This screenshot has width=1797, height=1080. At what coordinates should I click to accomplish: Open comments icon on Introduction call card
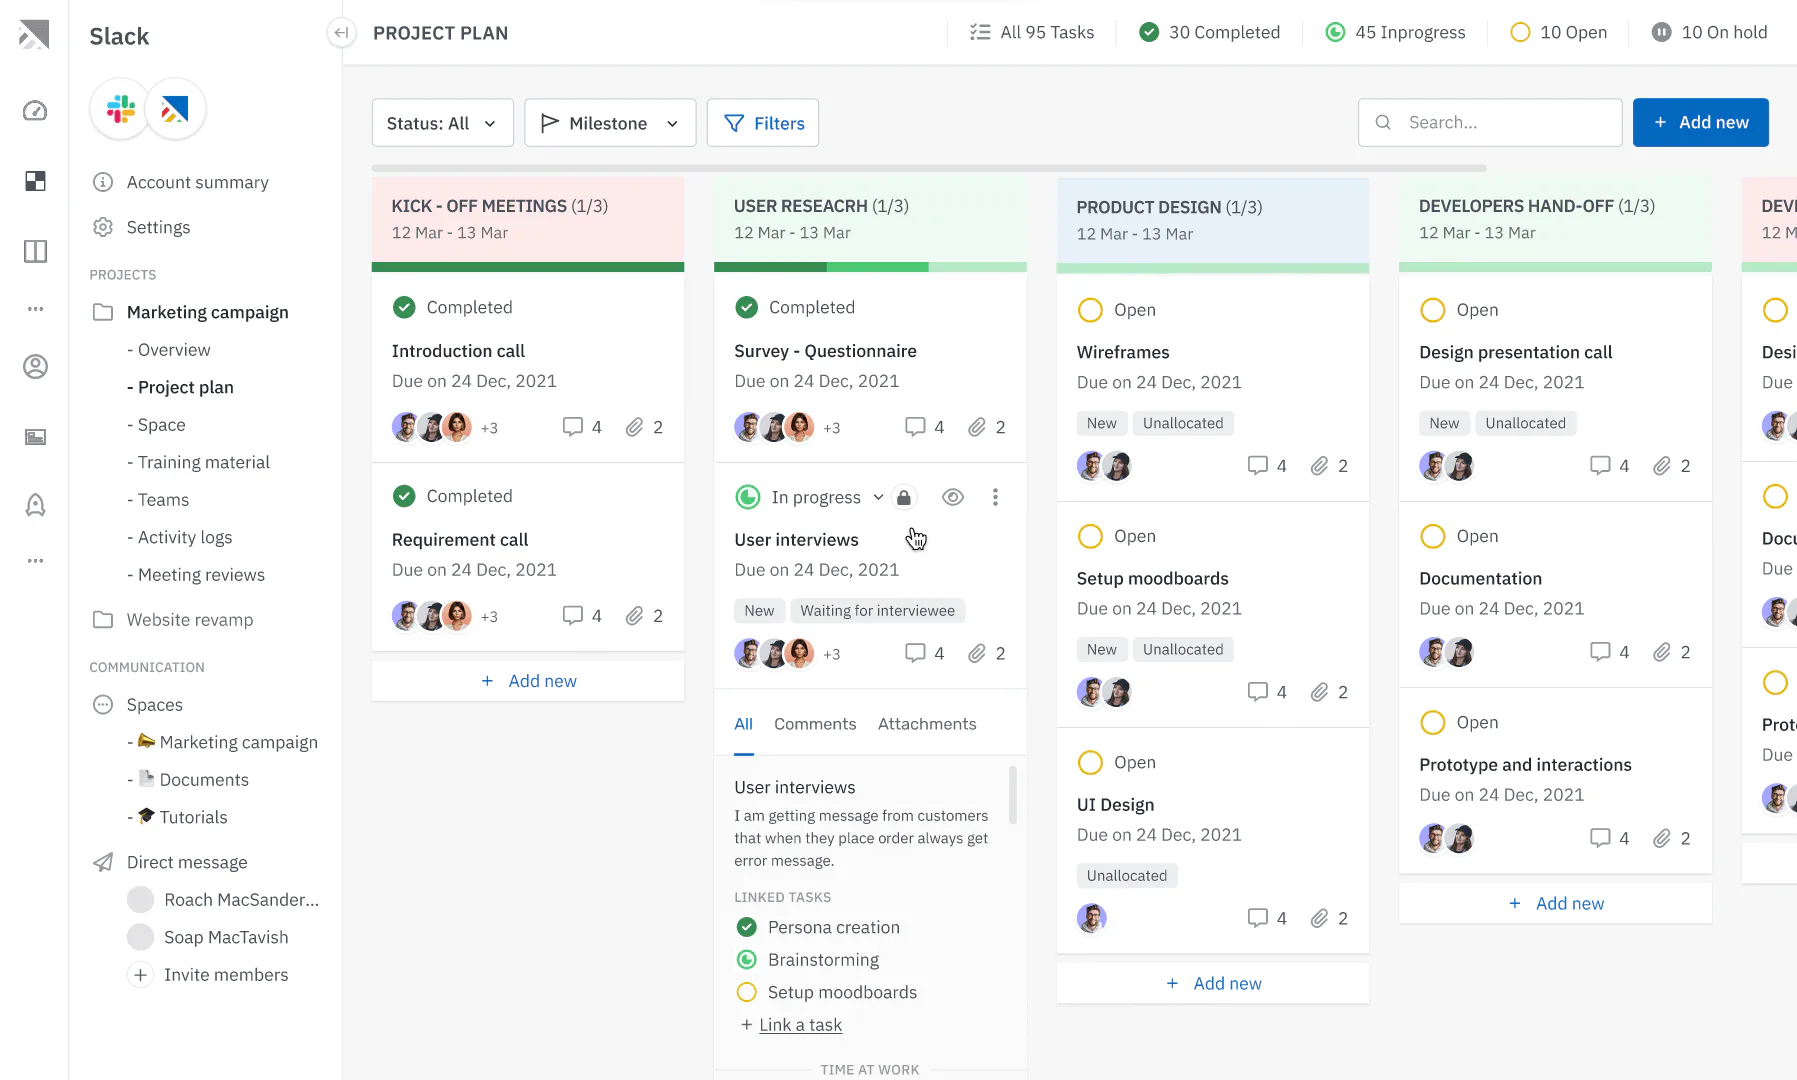[x=572, y=427]
